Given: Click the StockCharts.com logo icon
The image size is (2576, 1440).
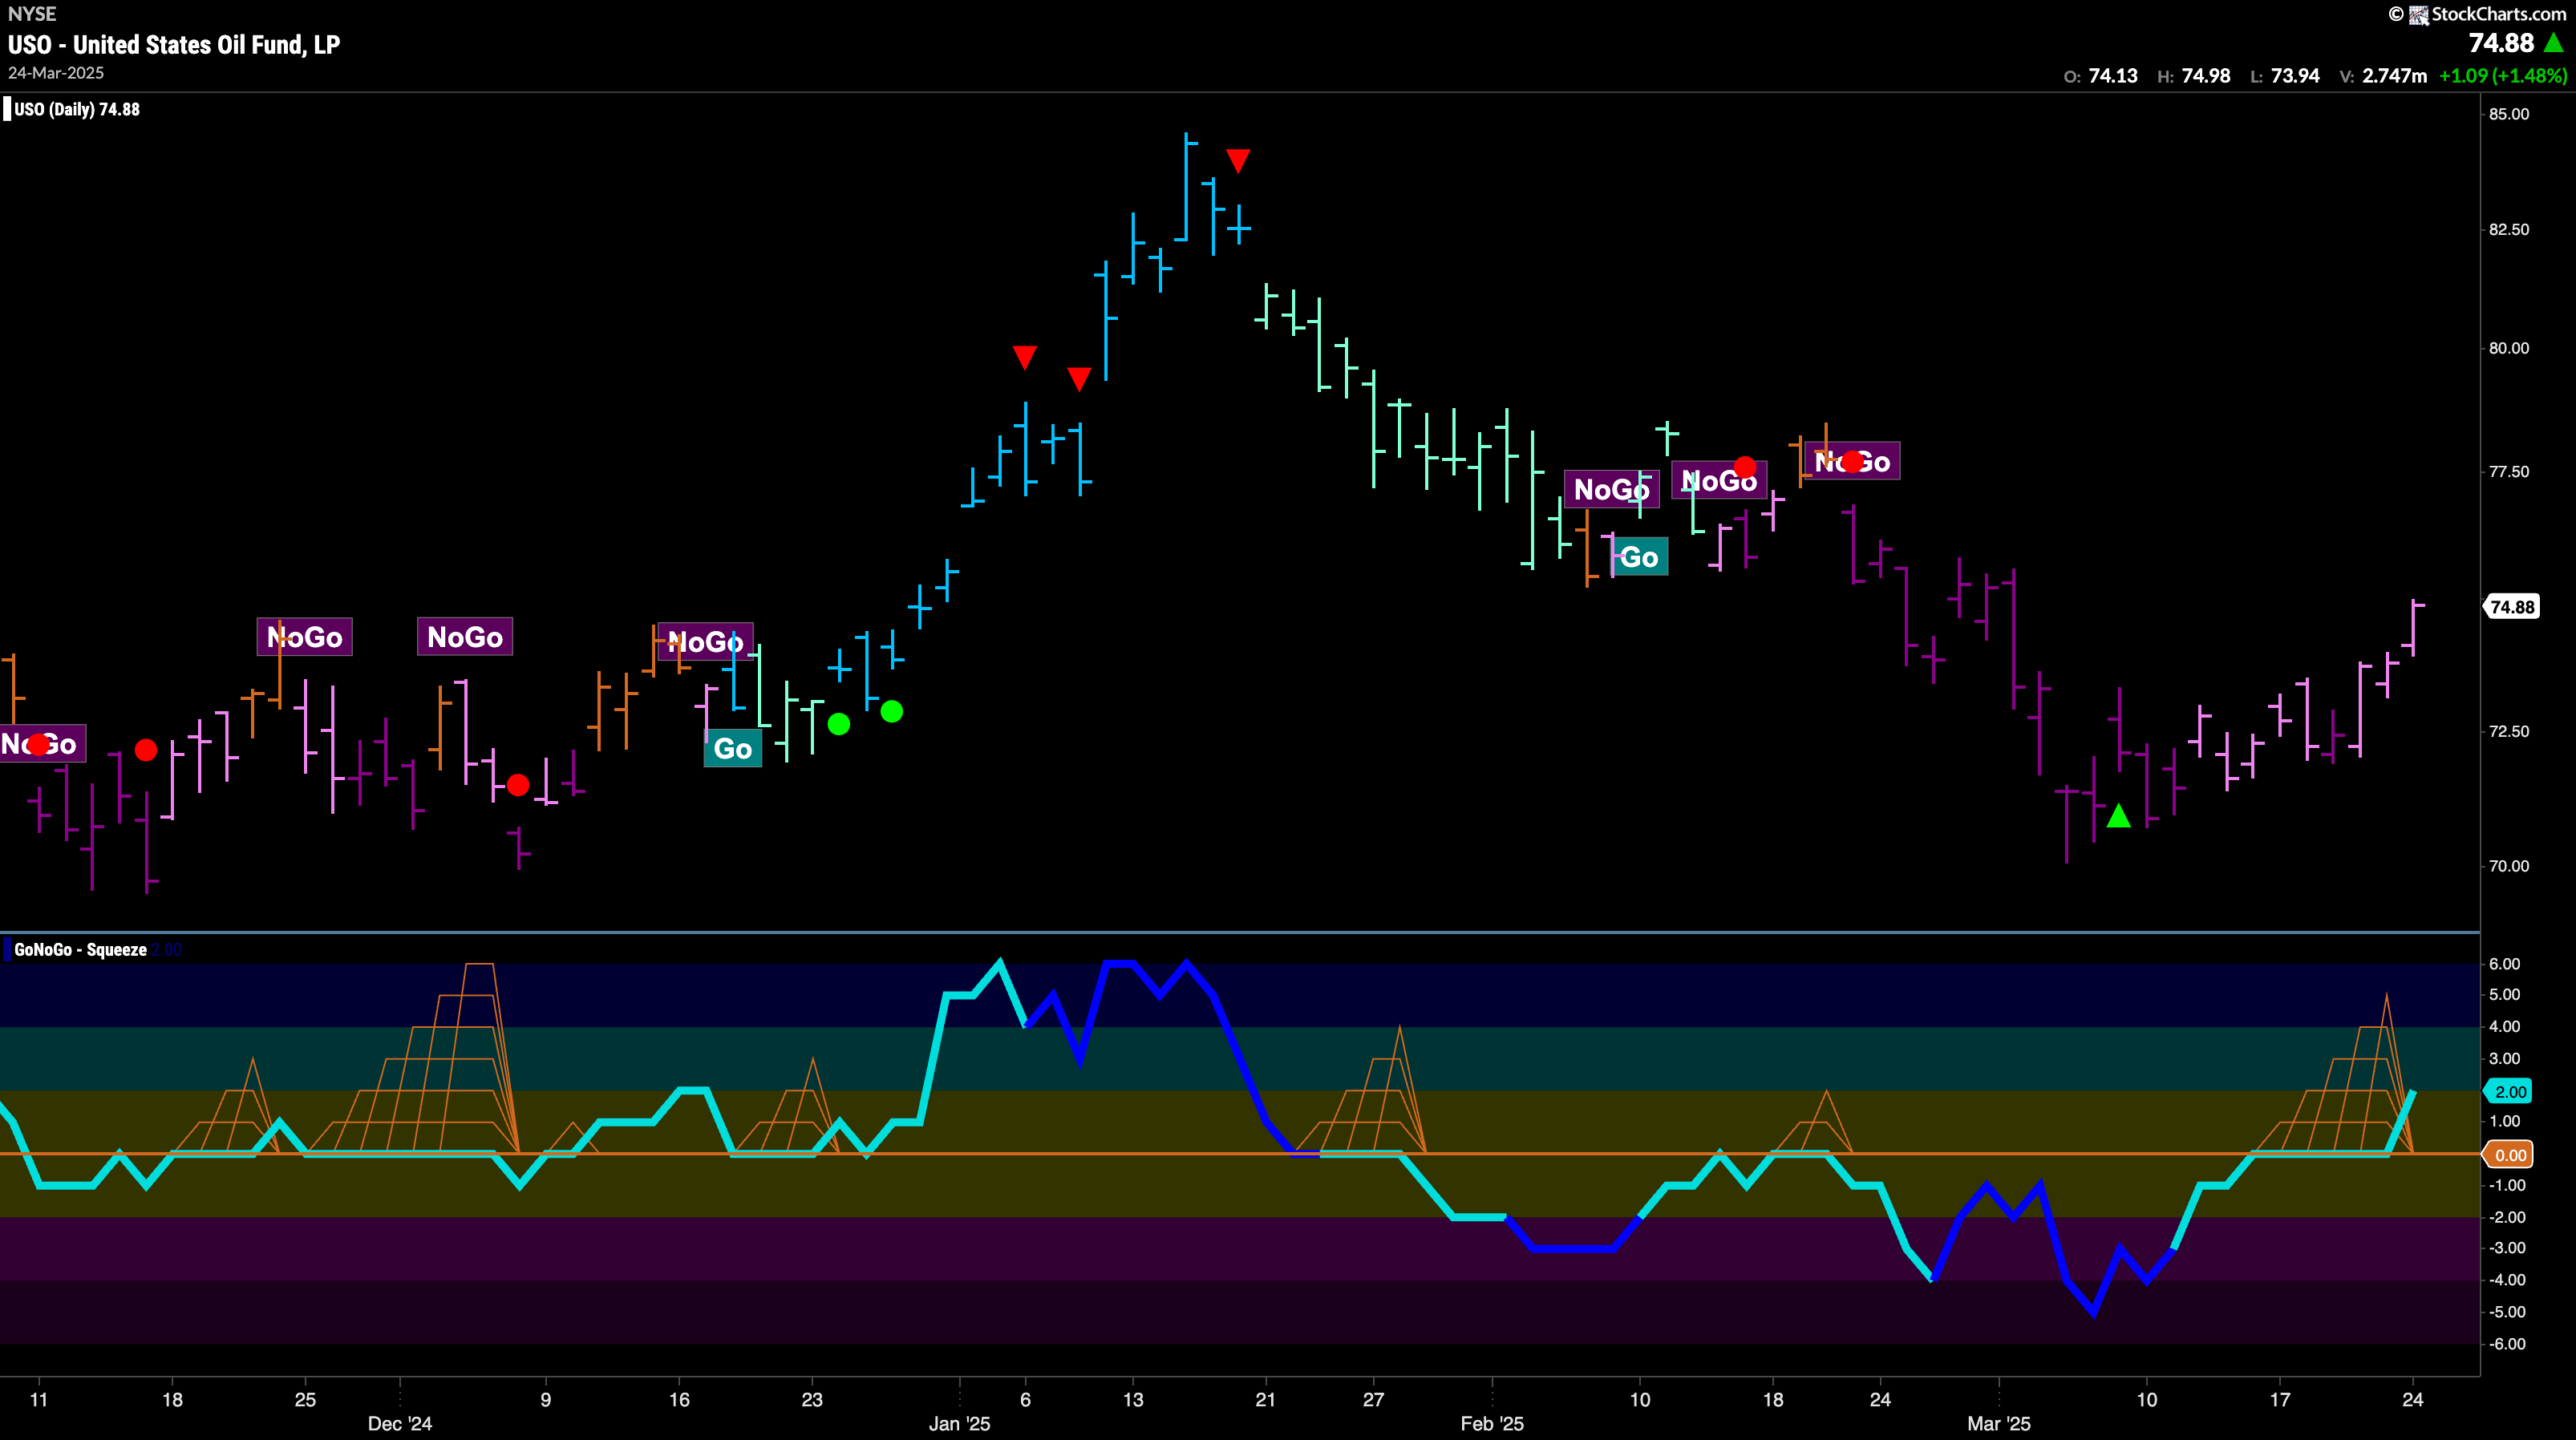Looking at the screenshot, I should 2419,14.
